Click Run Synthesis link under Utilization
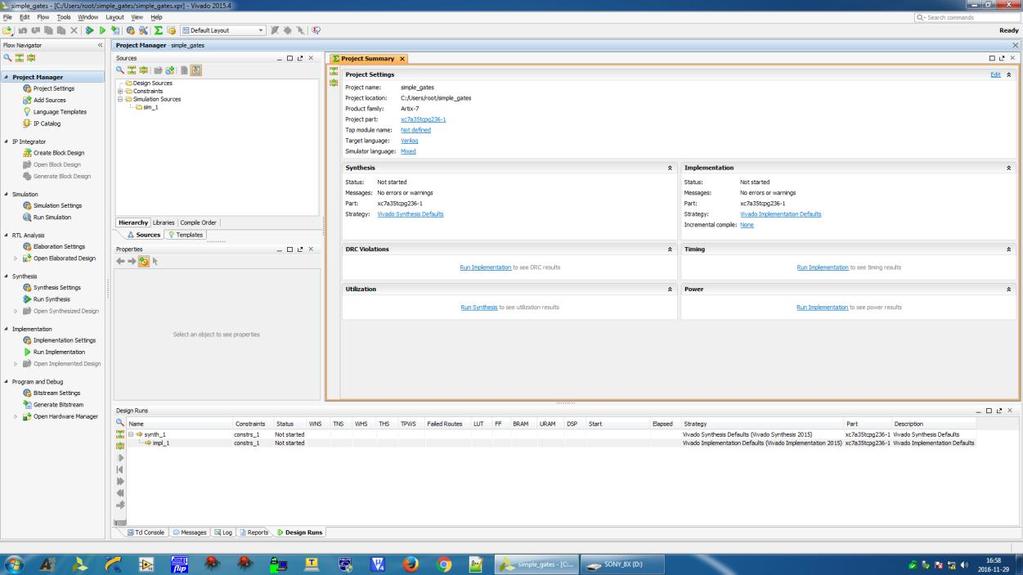This screenshot has width=1023, height=575. tap(479, 307)
